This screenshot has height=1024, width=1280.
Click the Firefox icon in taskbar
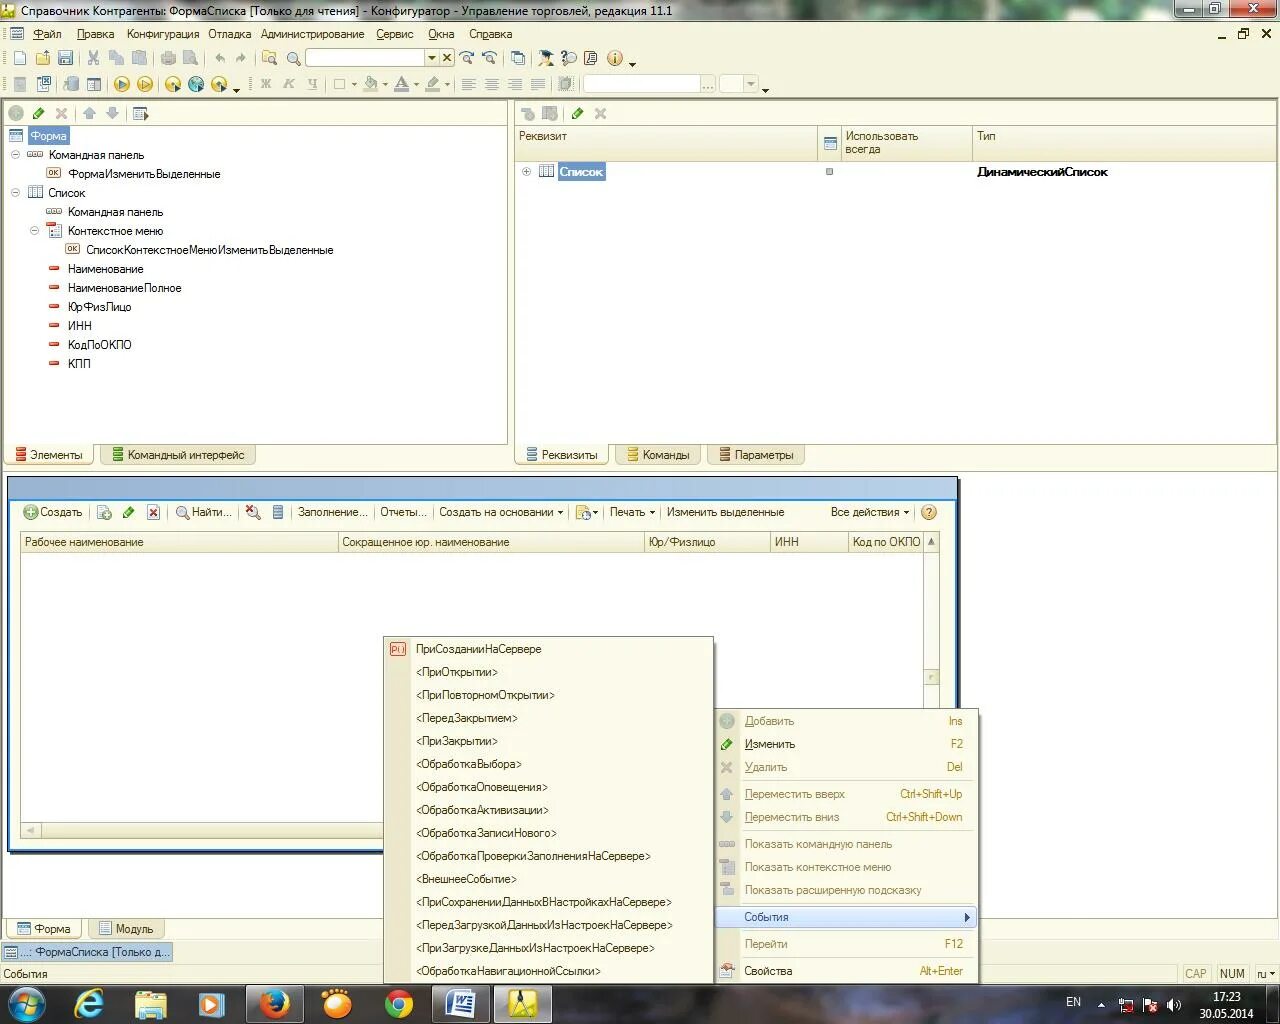274,1003
